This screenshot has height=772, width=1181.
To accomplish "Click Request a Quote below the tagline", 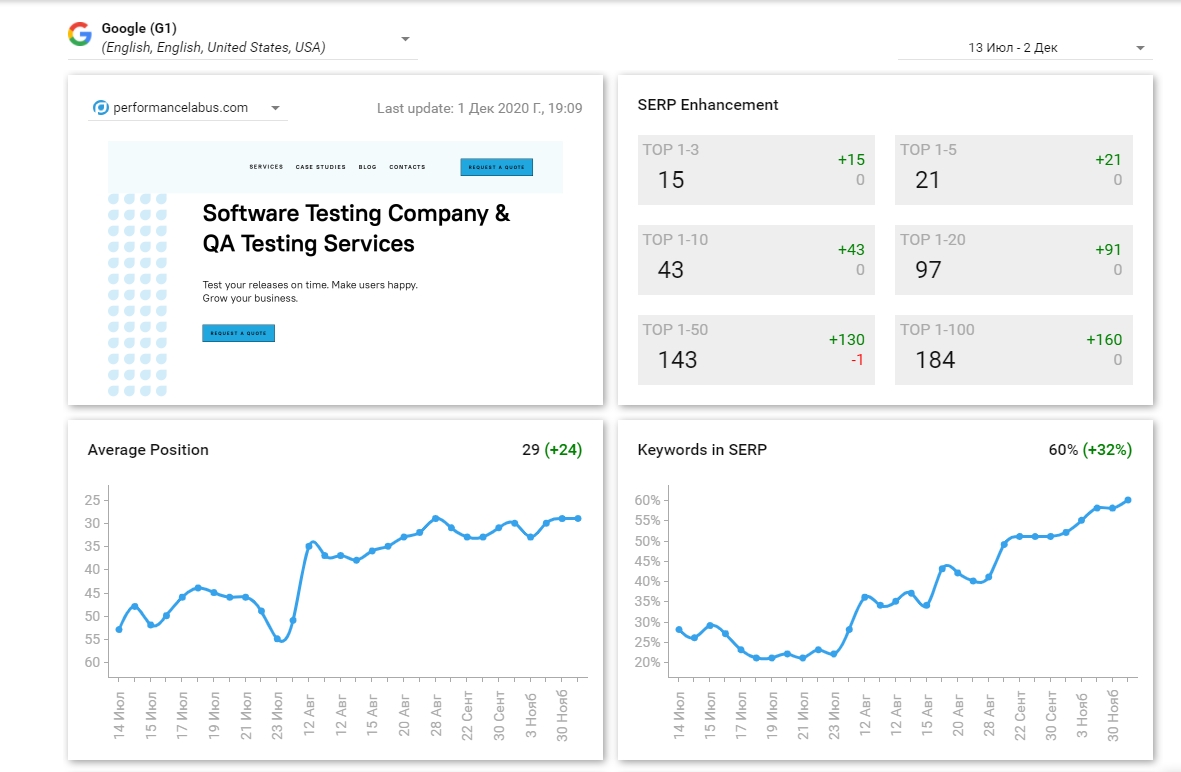I will [x=238, y=333].
